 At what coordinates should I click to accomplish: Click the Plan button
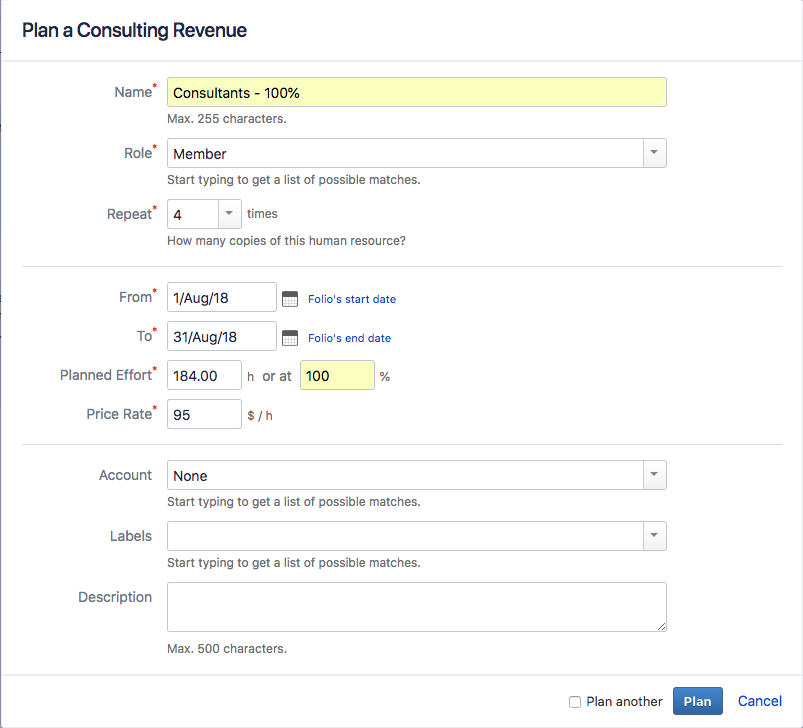[697, 701]
